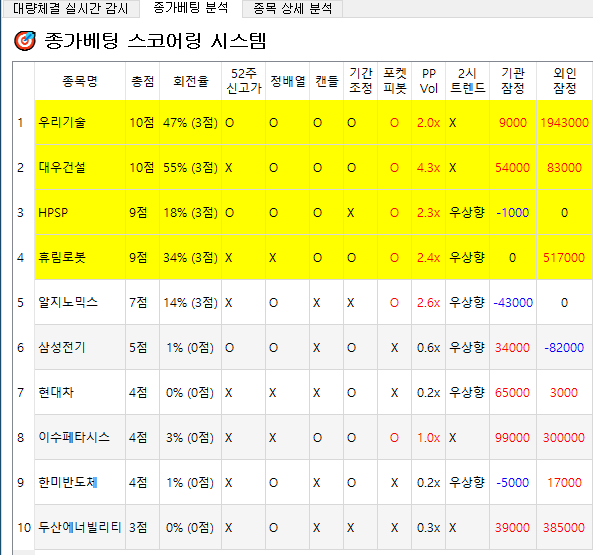Sort by 총점 column header
593x555 pixels.
tap(142, 81)
